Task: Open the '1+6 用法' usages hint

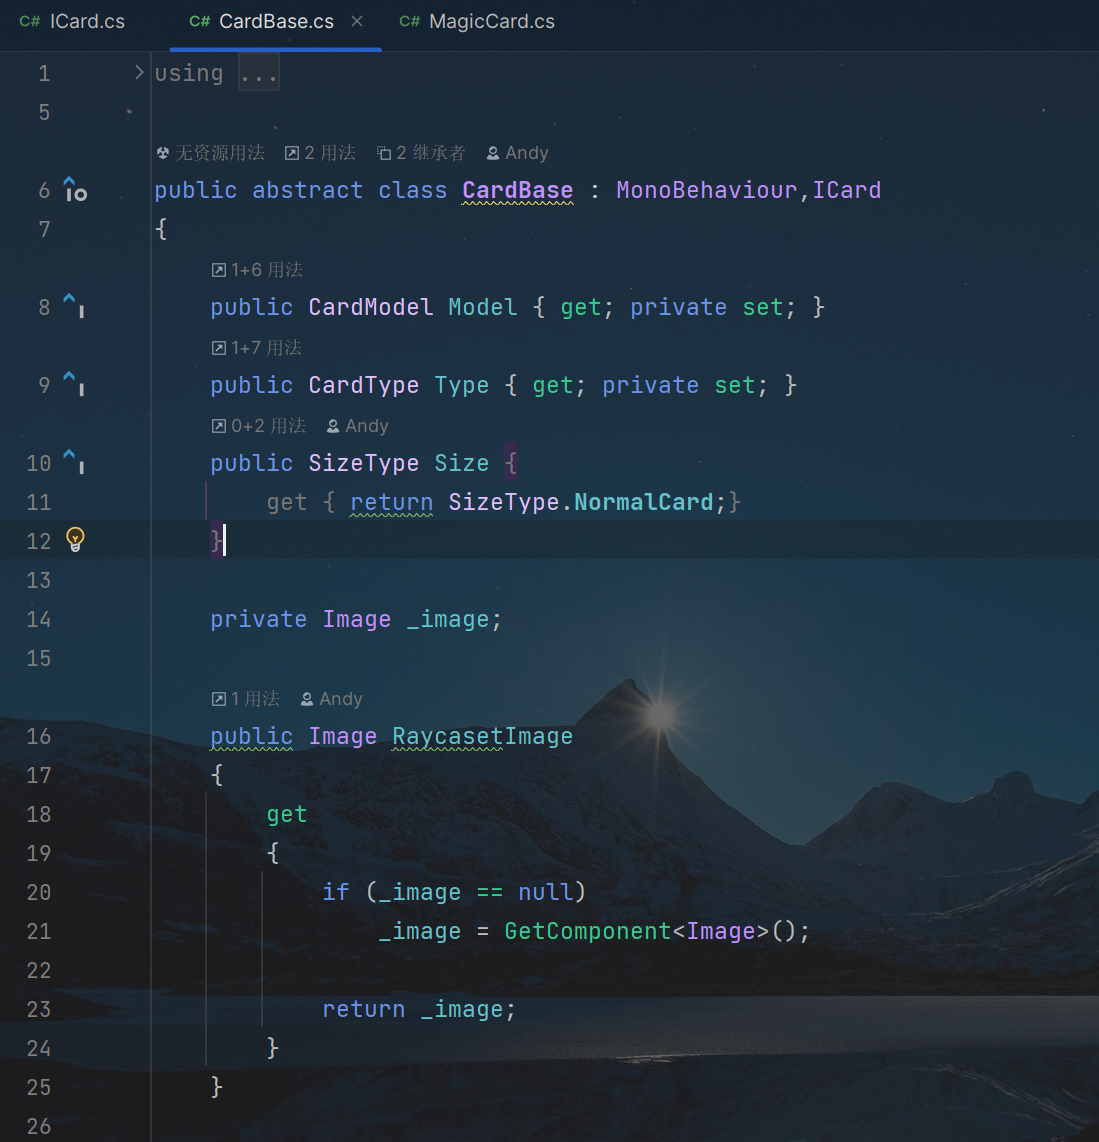Action: point(257,270)
